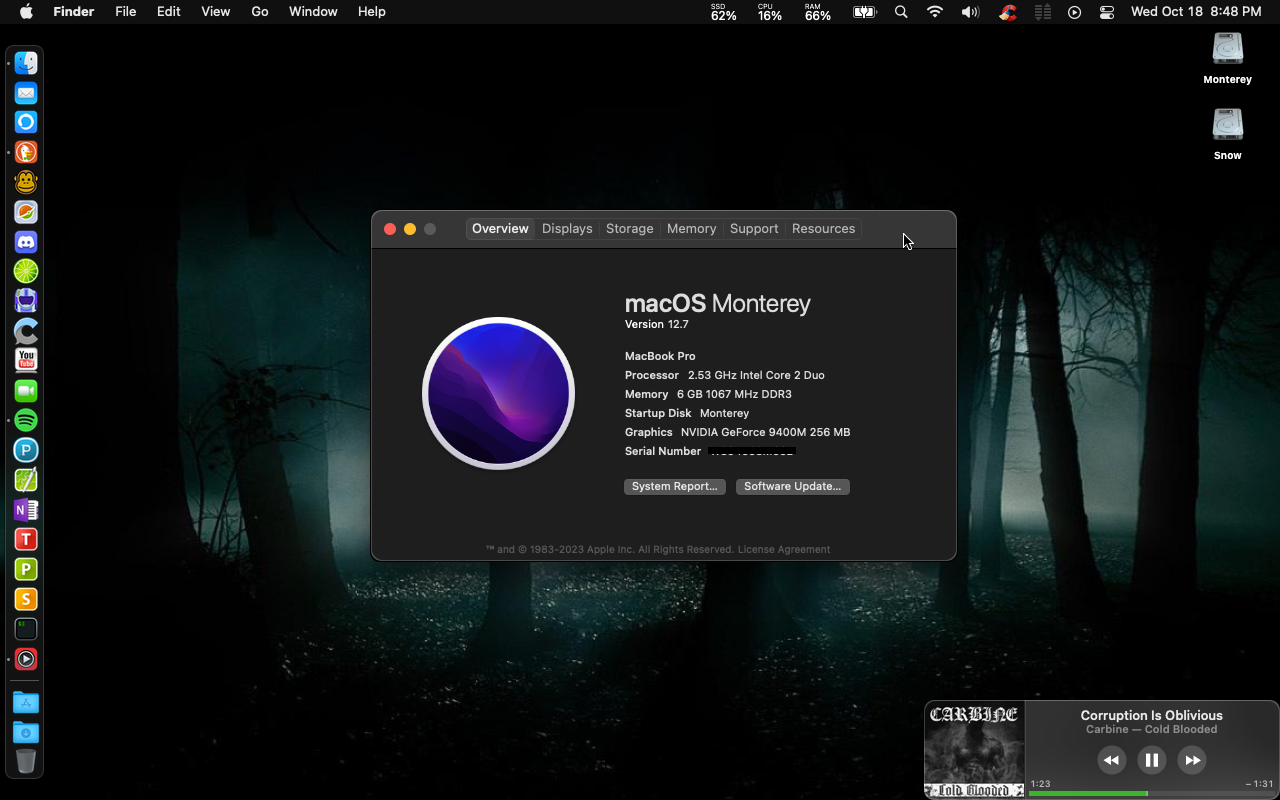The height and width of the screenshot is (800, 1280).
Task: Open Spotlight search in menu bar
Action: (901, 12)
